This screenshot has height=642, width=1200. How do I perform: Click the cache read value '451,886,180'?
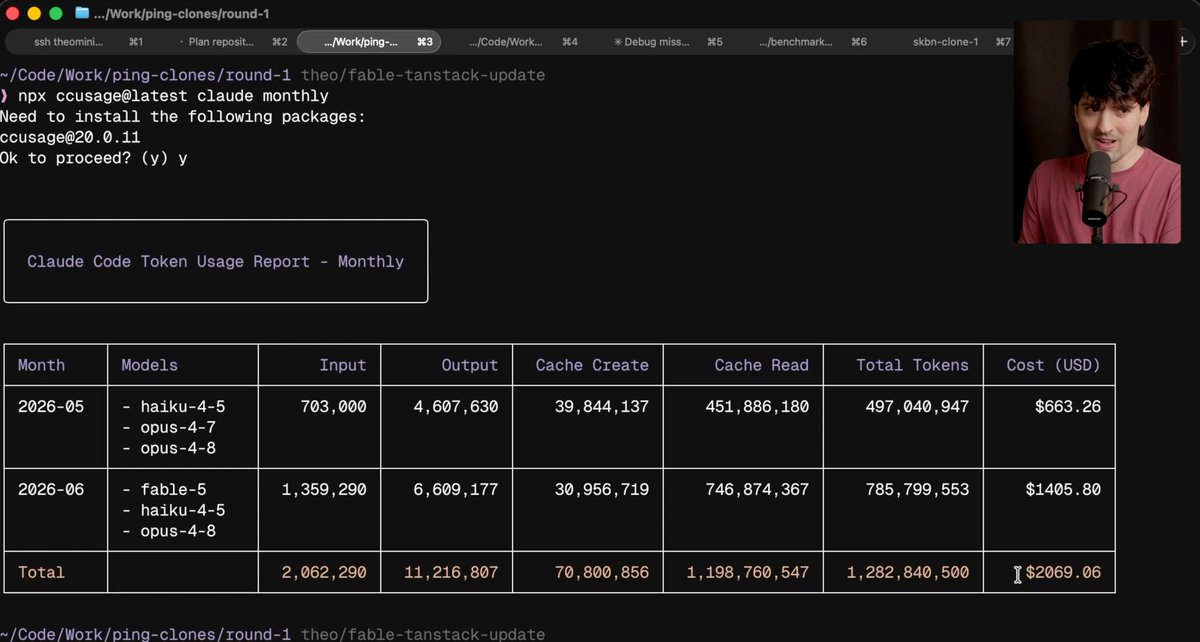point(757,407)
